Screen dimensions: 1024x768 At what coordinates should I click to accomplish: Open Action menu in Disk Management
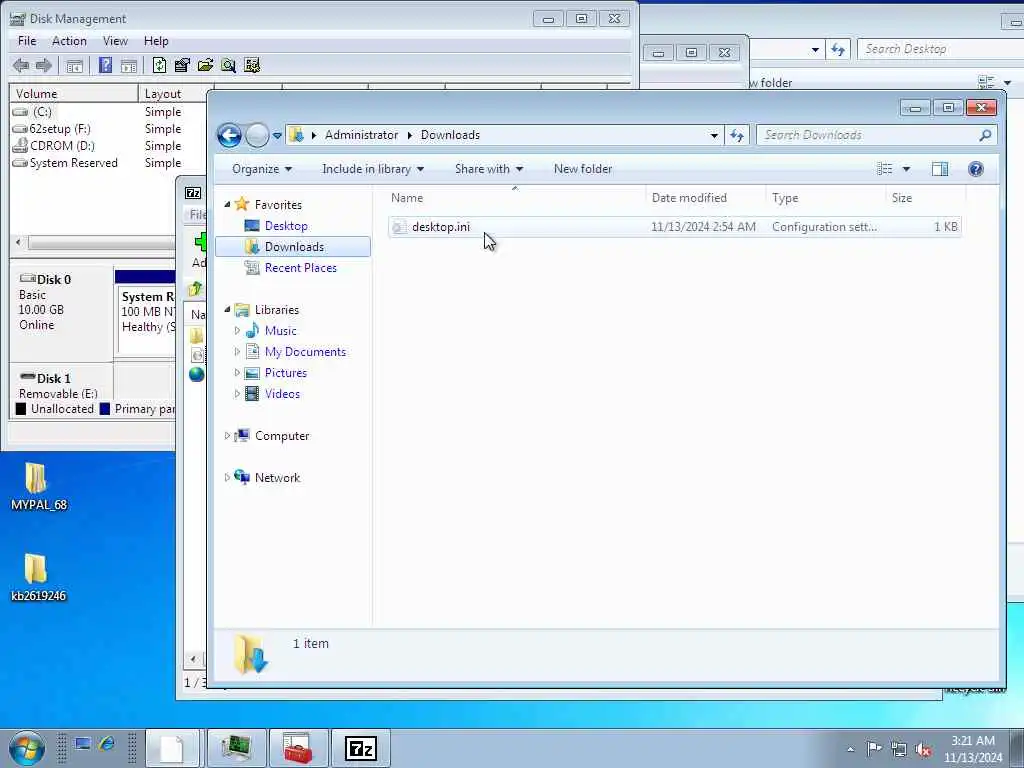point(69,40)
